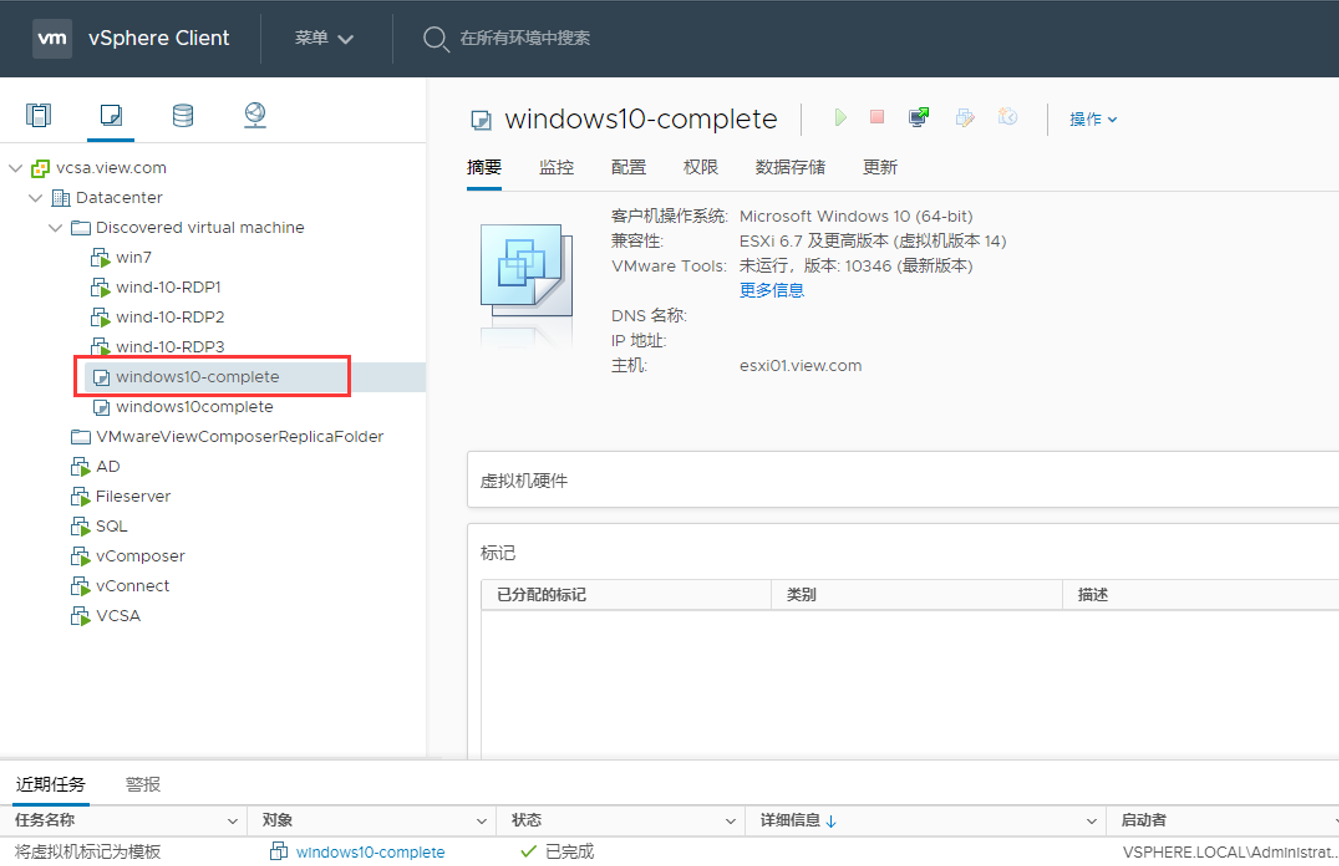Select the SQL VM
1339x866 pixels.
[111, 526]
